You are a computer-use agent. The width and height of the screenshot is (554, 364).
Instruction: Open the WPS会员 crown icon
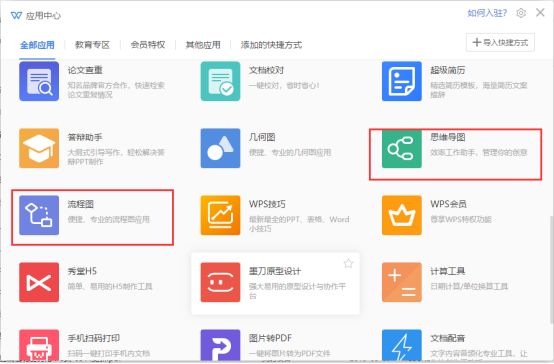(x=402, y=215)
